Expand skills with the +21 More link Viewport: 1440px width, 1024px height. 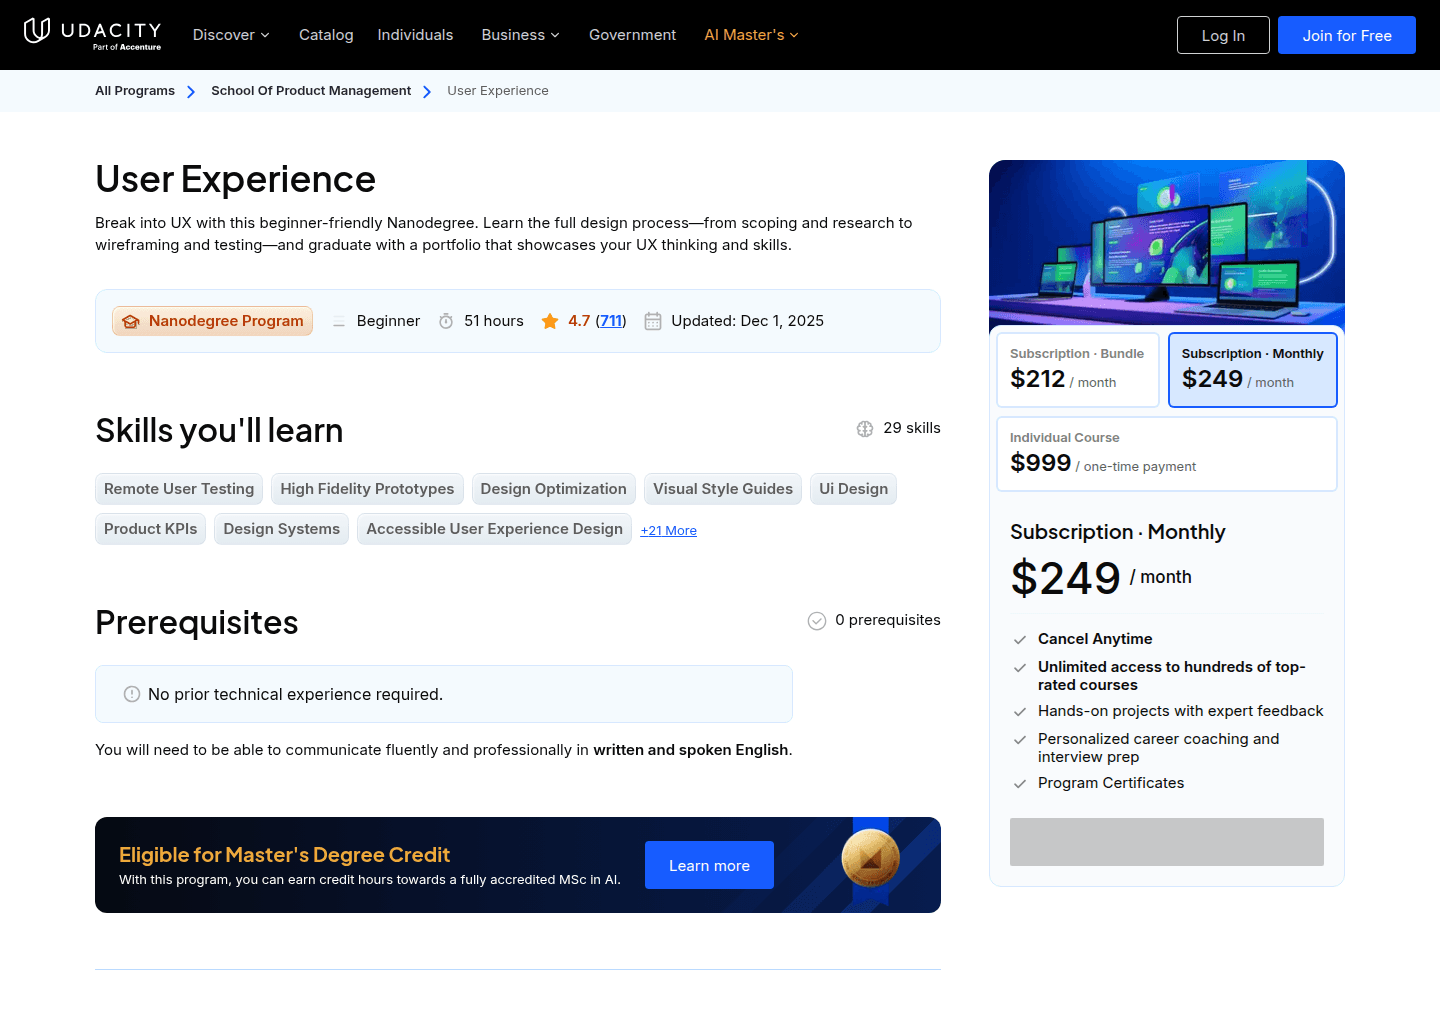[x=668, y=530]
